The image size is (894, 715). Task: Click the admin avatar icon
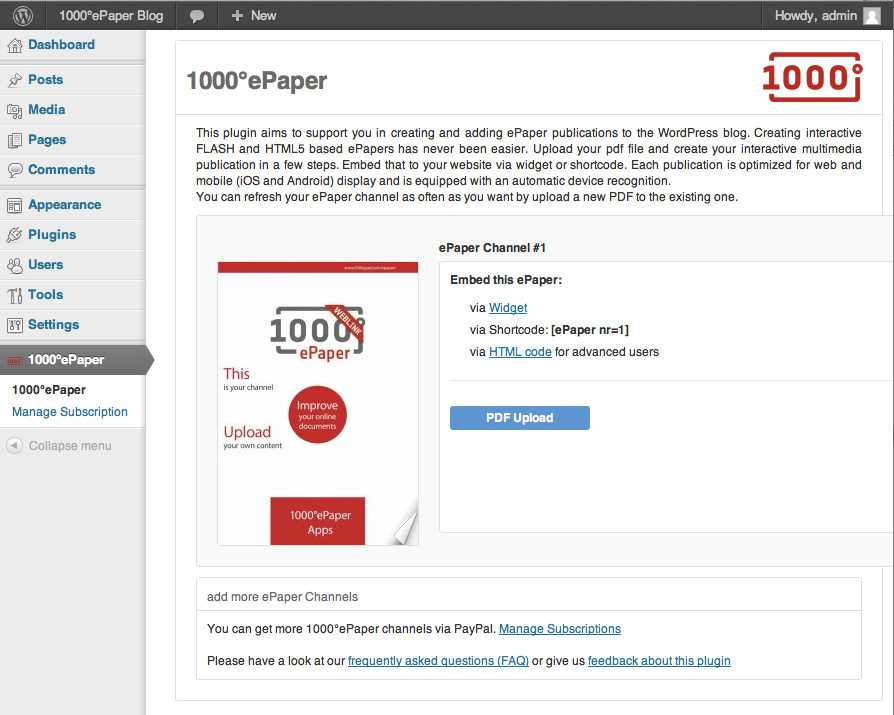(872, 15)
